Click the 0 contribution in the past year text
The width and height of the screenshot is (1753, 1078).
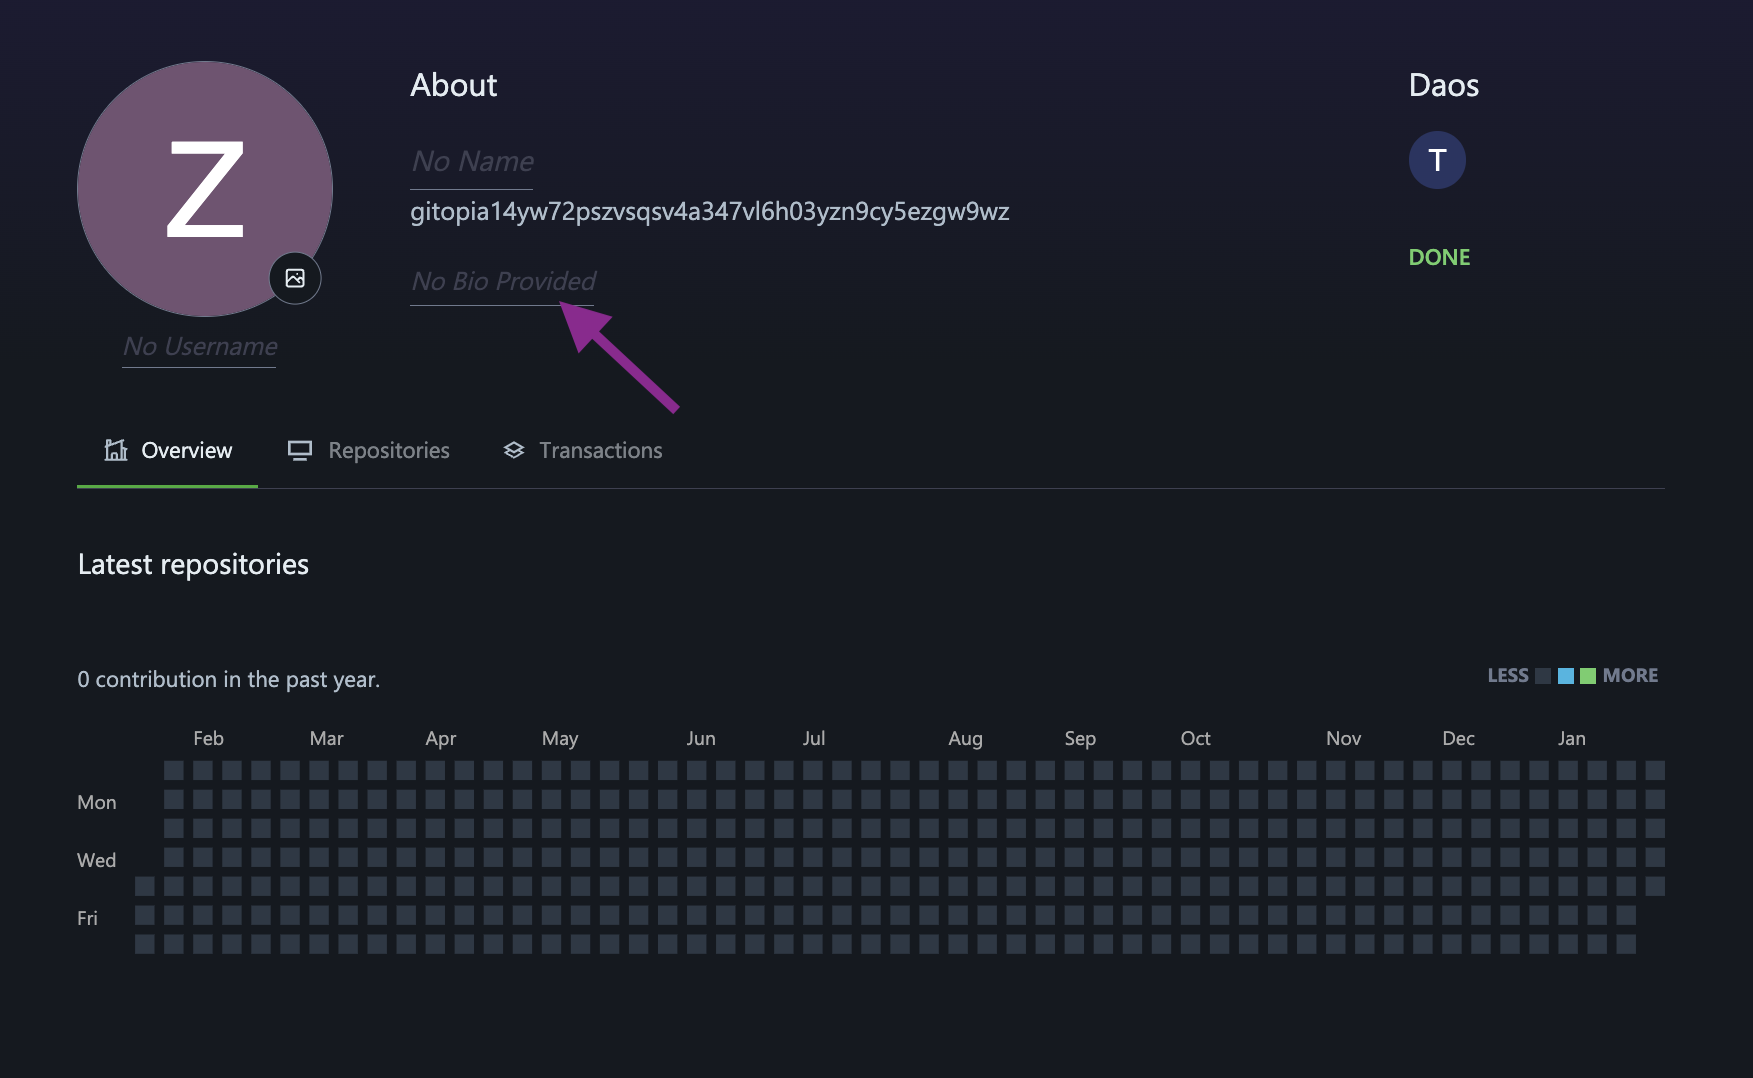[x=229, y=680]
